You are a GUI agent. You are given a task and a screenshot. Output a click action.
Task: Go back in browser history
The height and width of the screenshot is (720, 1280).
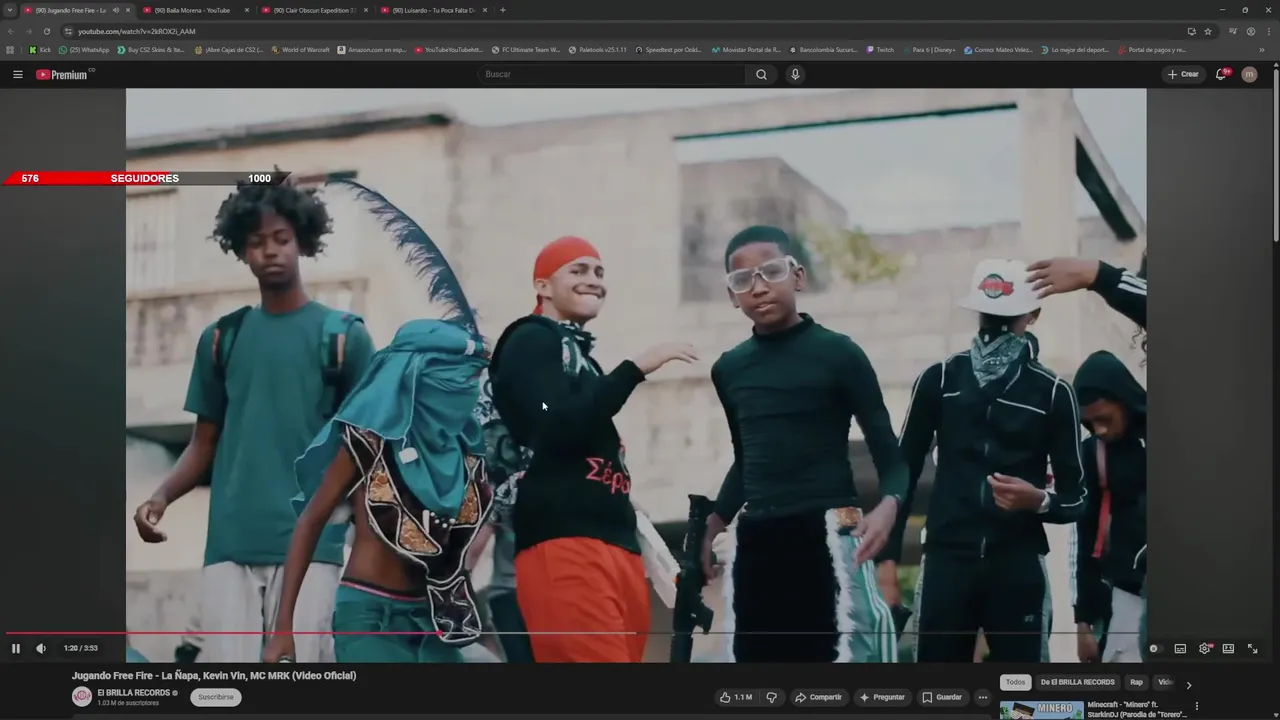(x=11, y=31)
